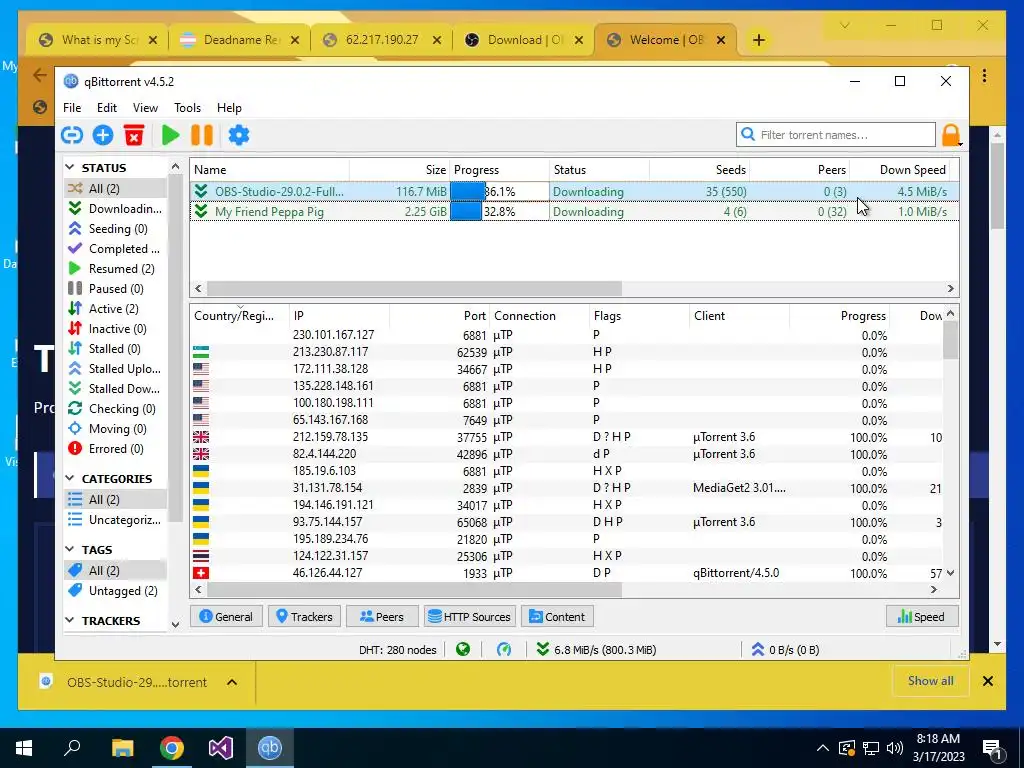Sort peers by Client column
This screenshot has height=768, width=1024.
click(x=739, y=316)
